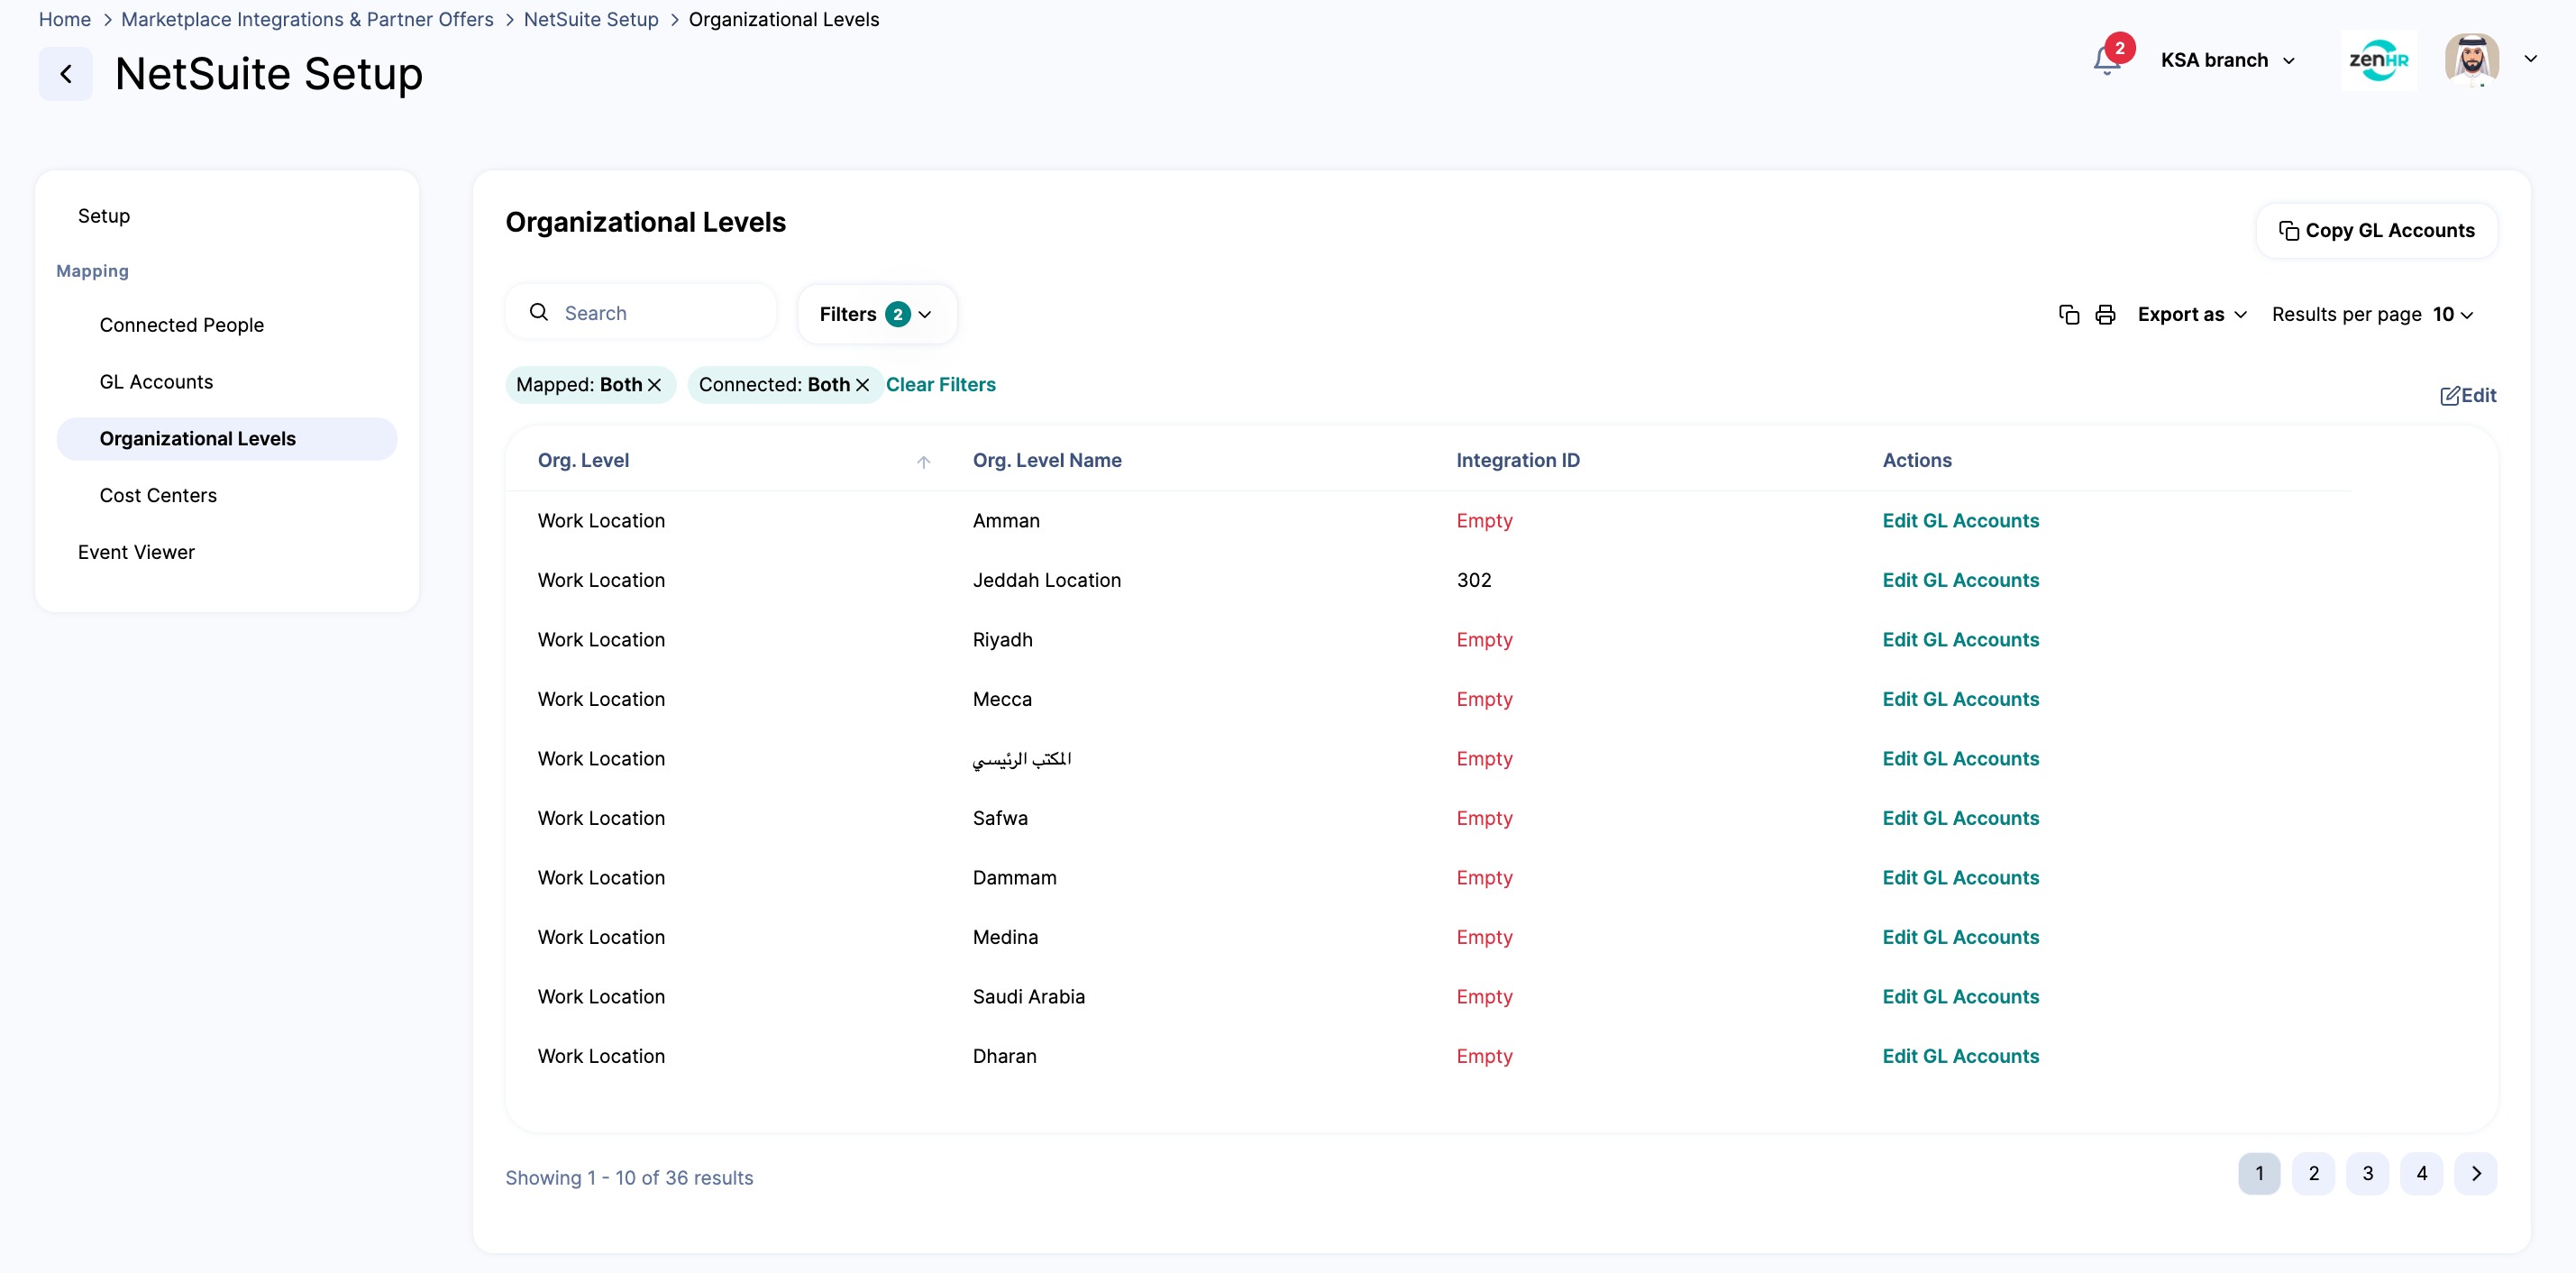The image size is (2576, 1273).
Task: Edit GL Accounts for المكتب الرئيسي
Action: 1960,758
